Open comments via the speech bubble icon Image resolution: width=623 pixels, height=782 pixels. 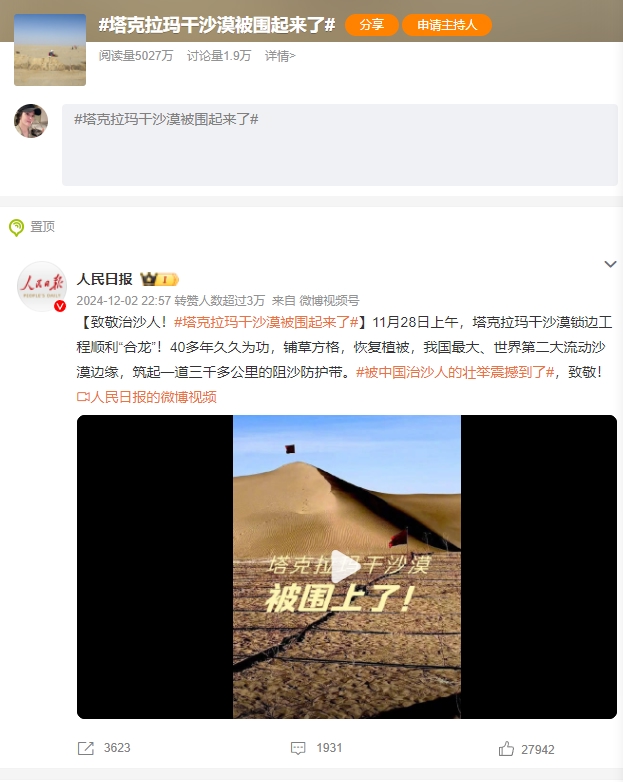point(298,748)
